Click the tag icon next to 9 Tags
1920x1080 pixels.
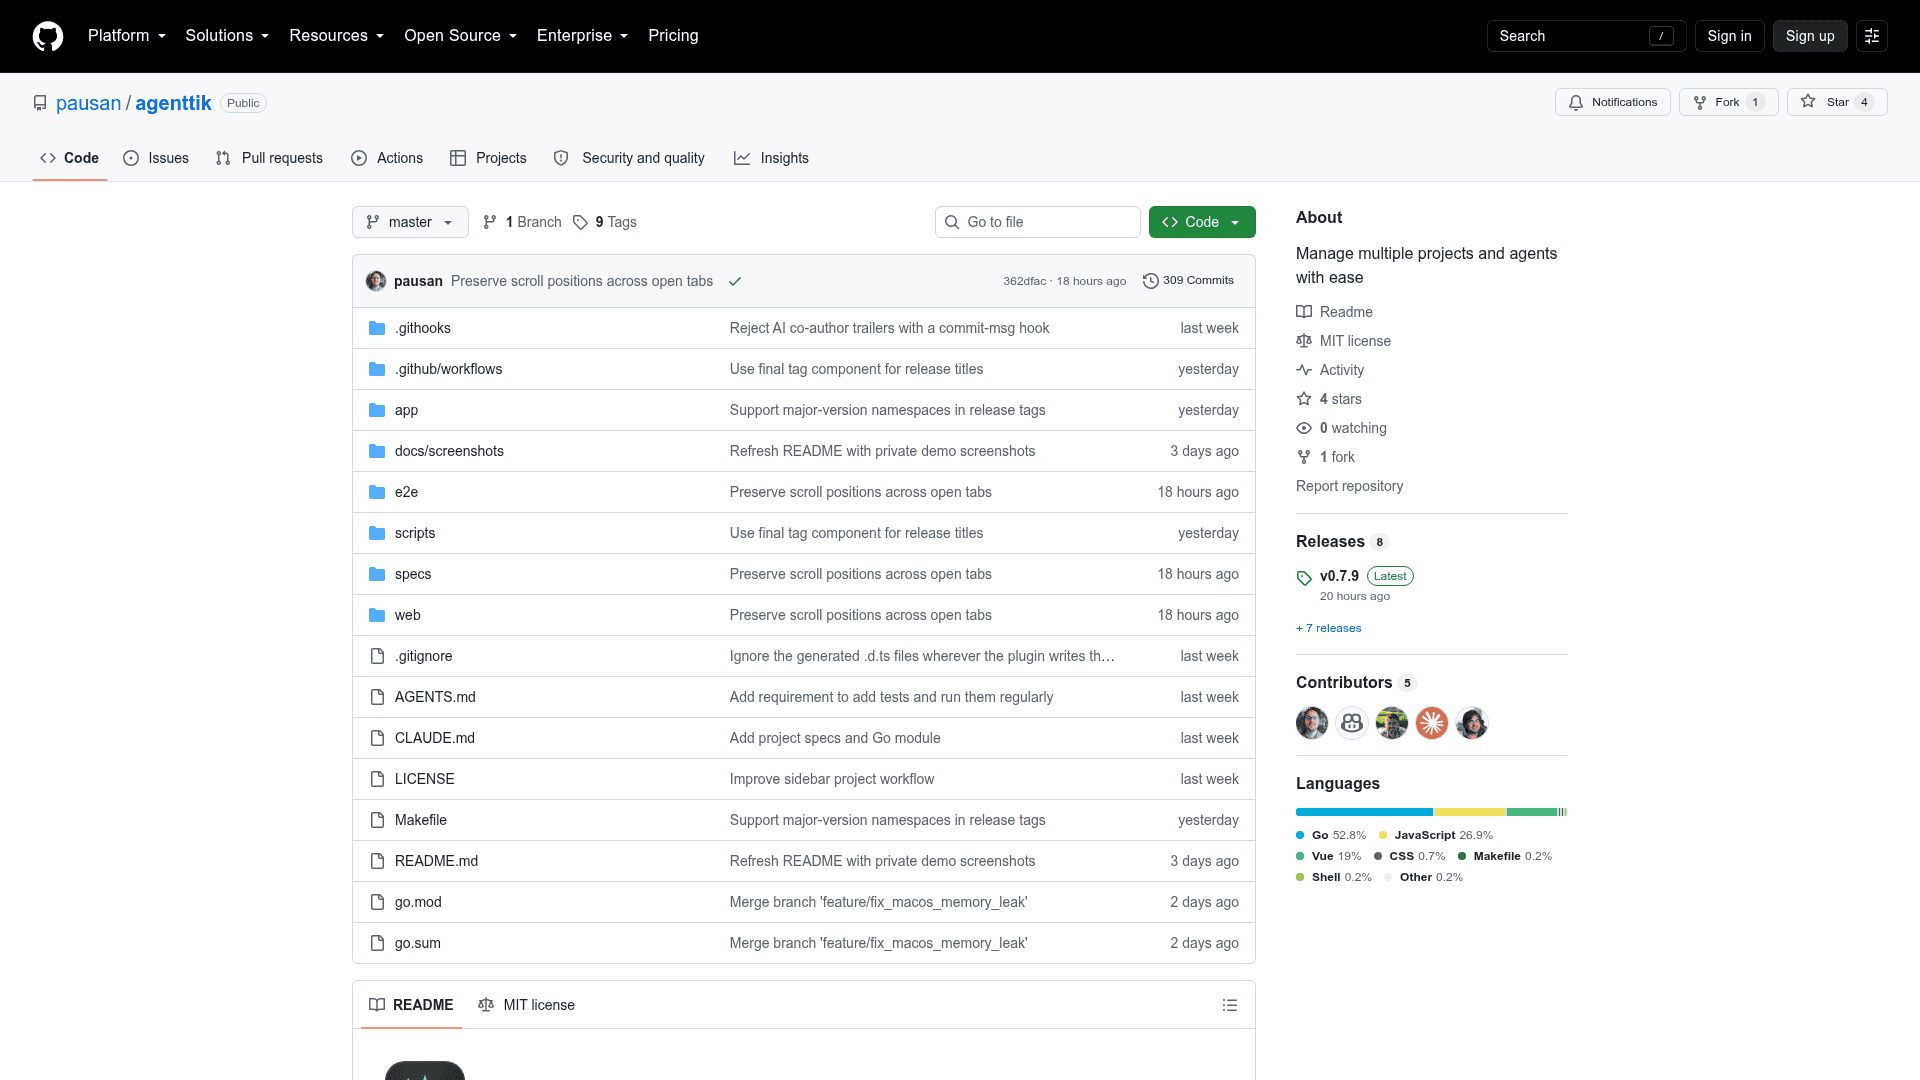tap(580, 222)
